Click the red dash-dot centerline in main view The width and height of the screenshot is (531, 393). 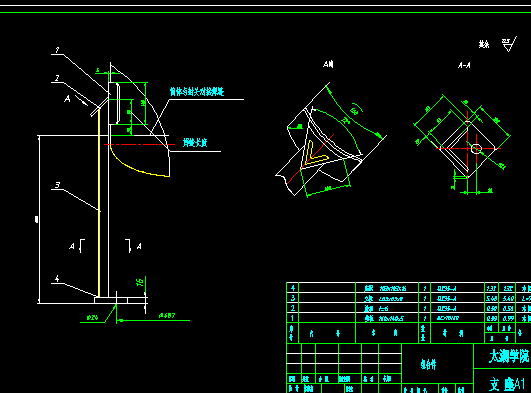(x=139, y=145)
